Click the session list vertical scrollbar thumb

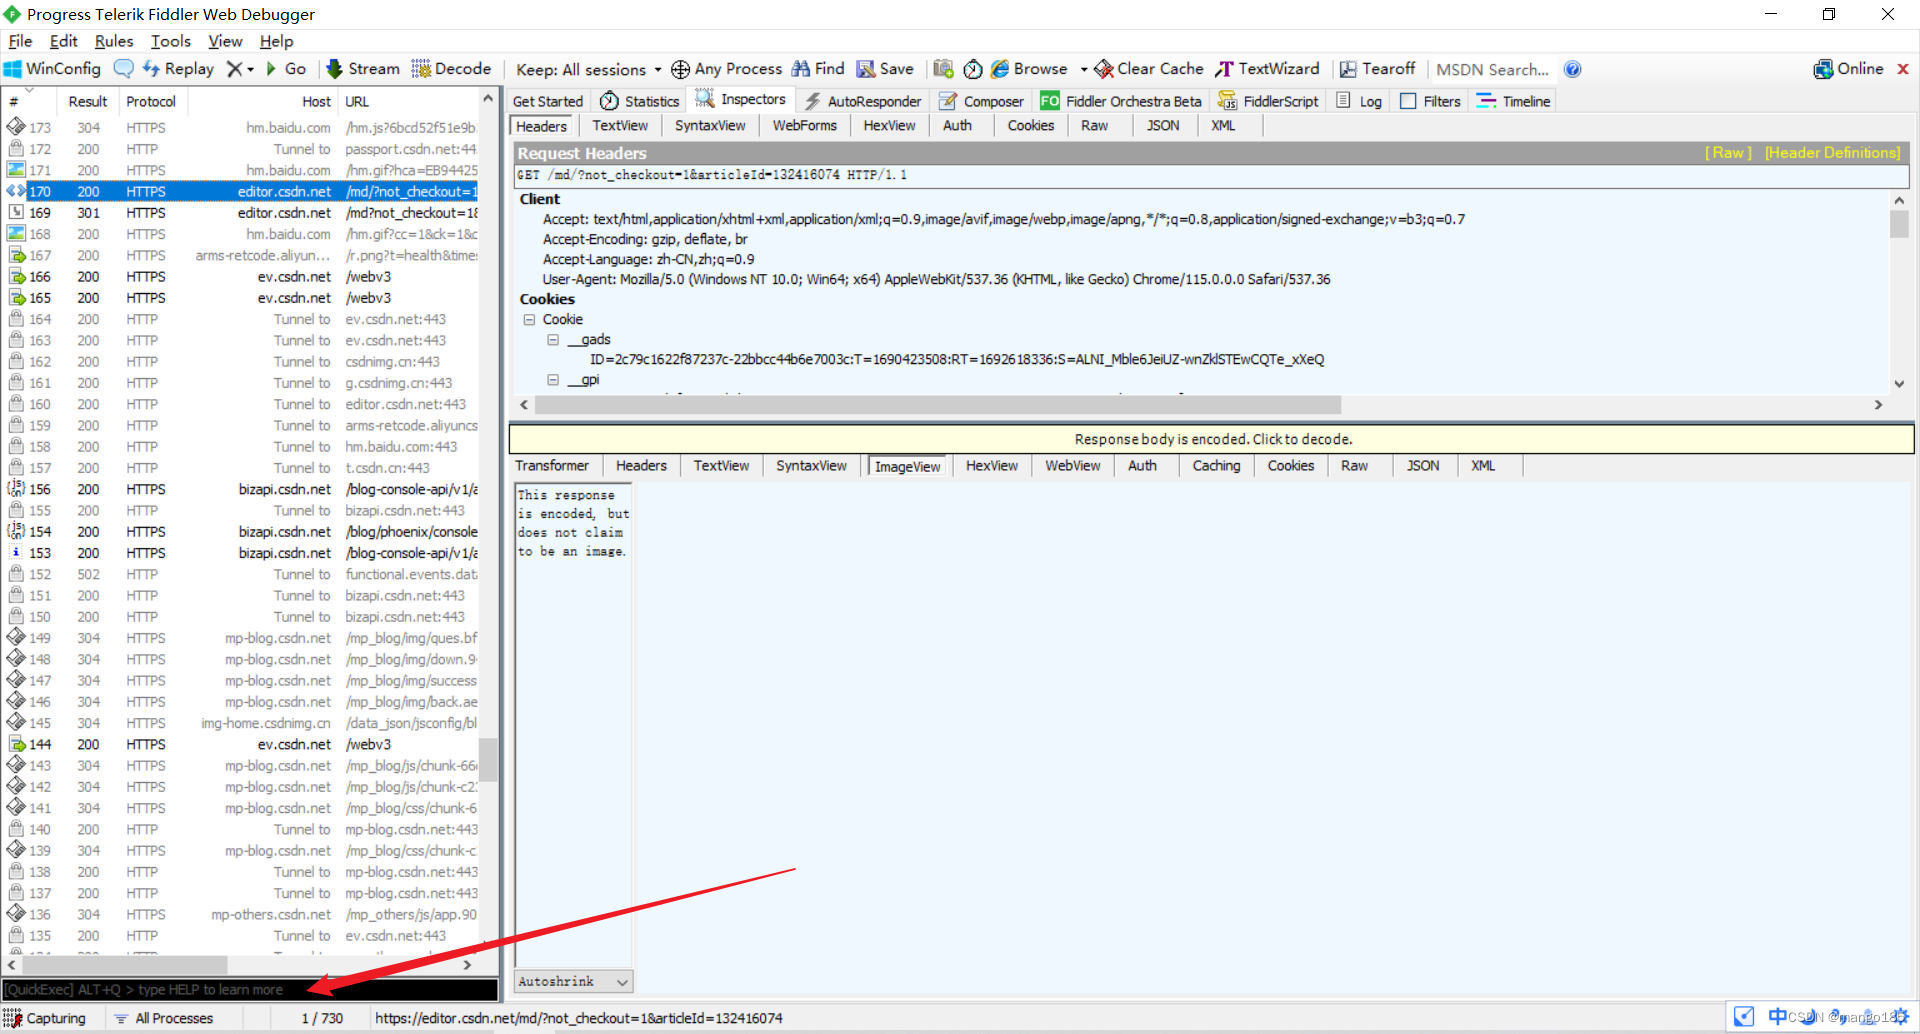coord(488,759)
